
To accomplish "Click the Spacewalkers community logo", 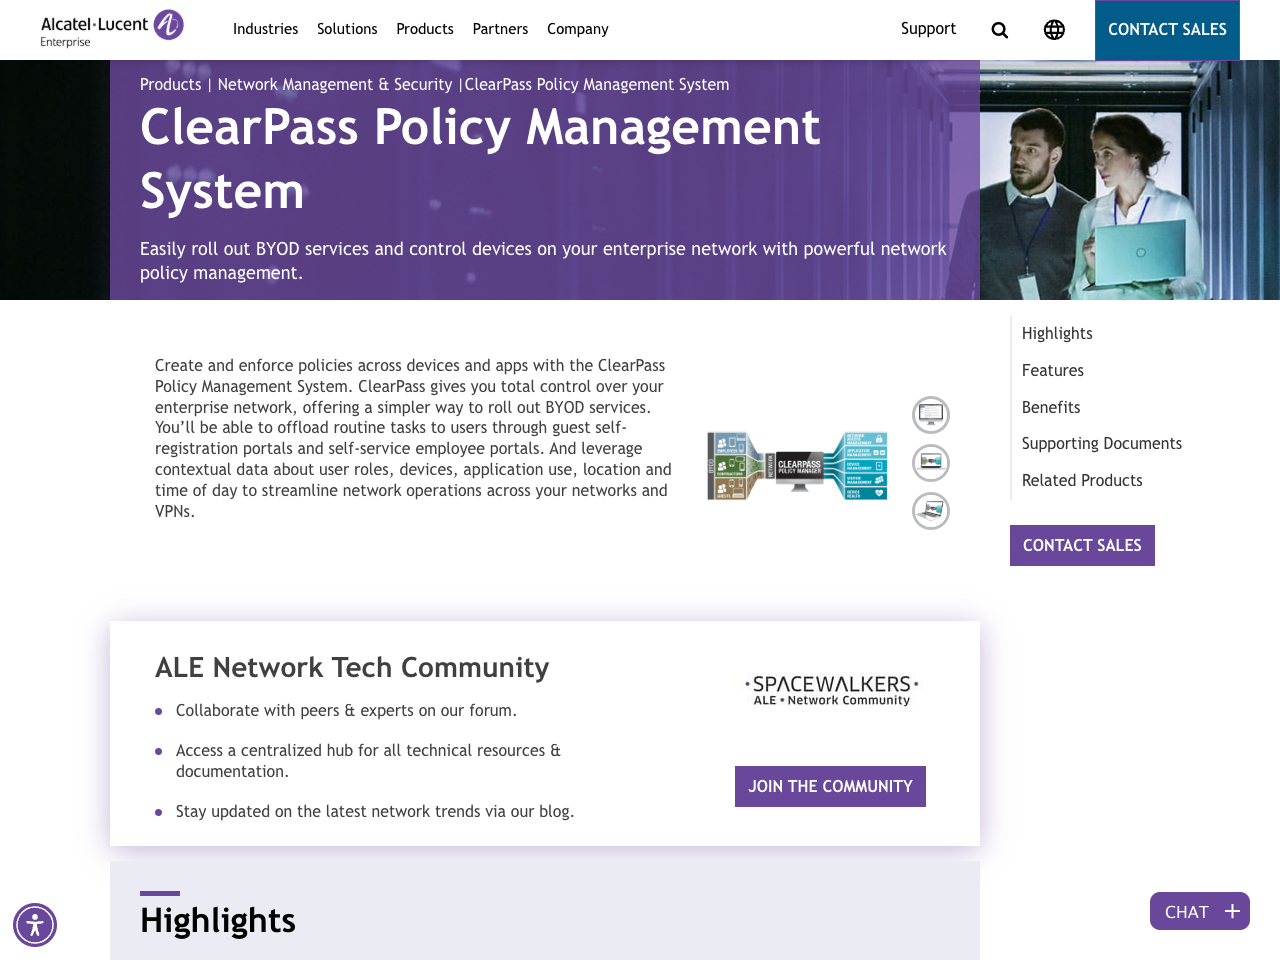I will coord(831,690).
